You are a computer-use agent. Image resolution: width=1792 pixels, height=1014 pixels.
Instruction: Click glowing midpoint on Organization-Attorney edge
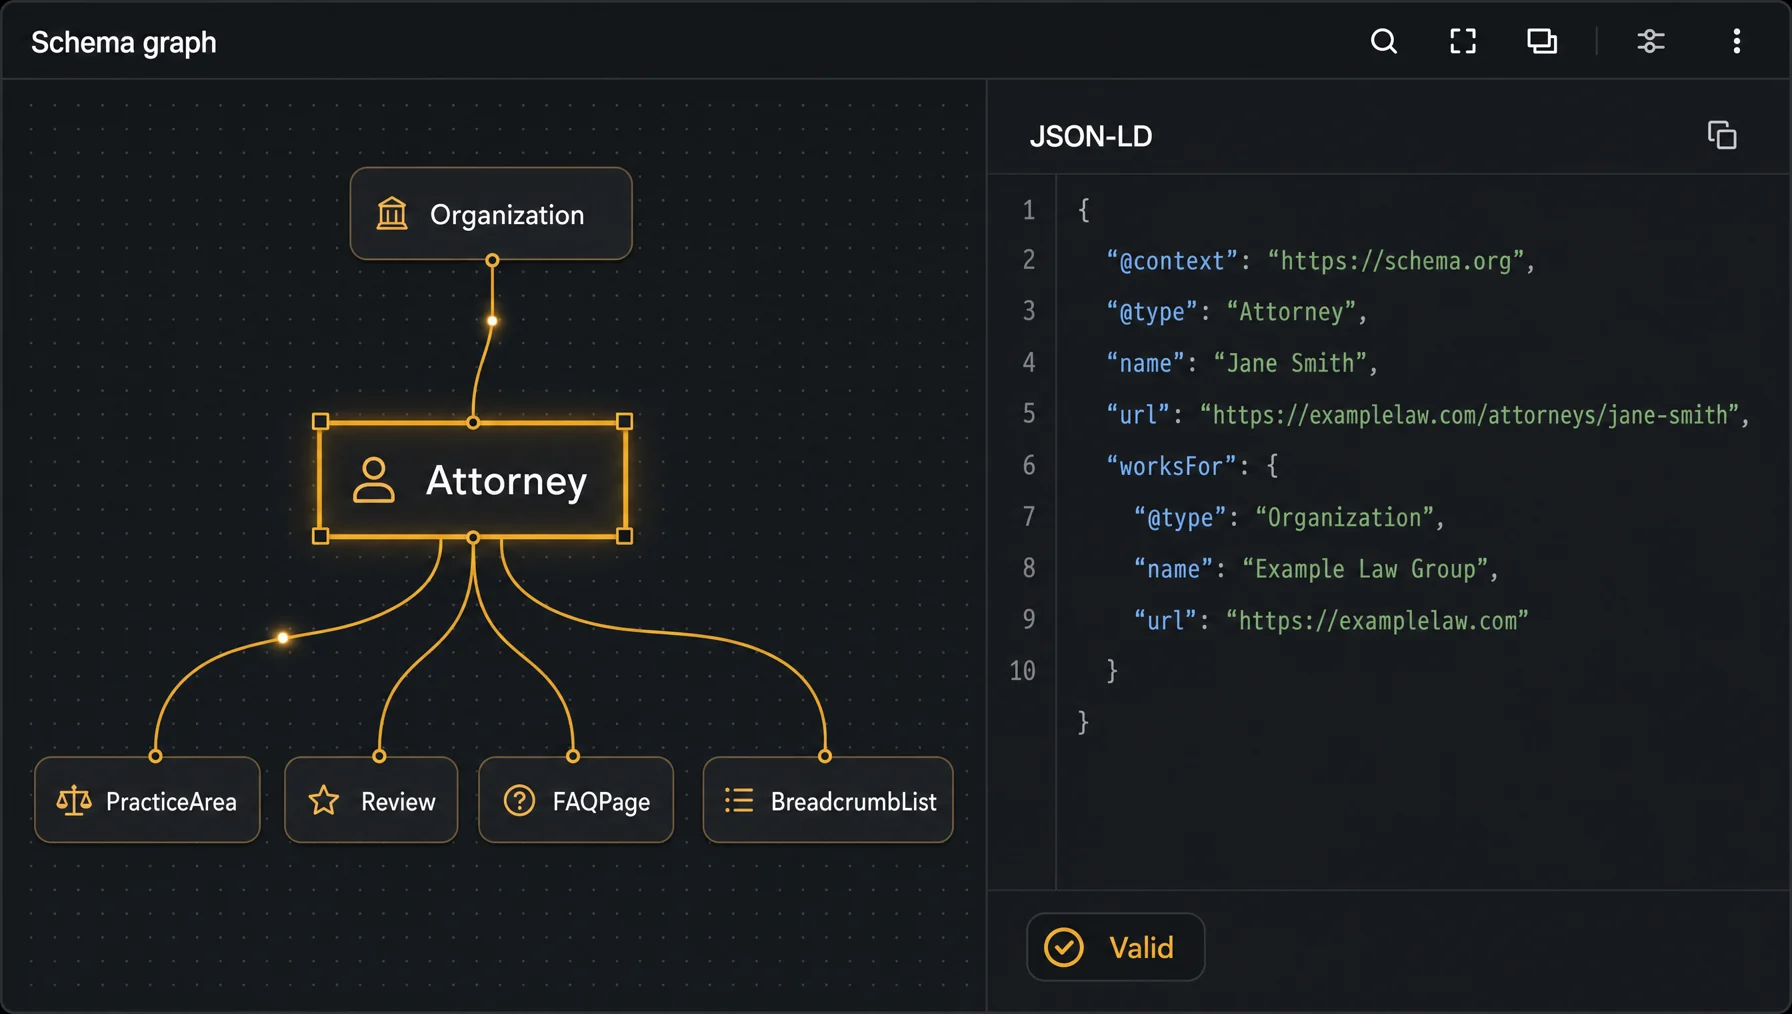492,321
